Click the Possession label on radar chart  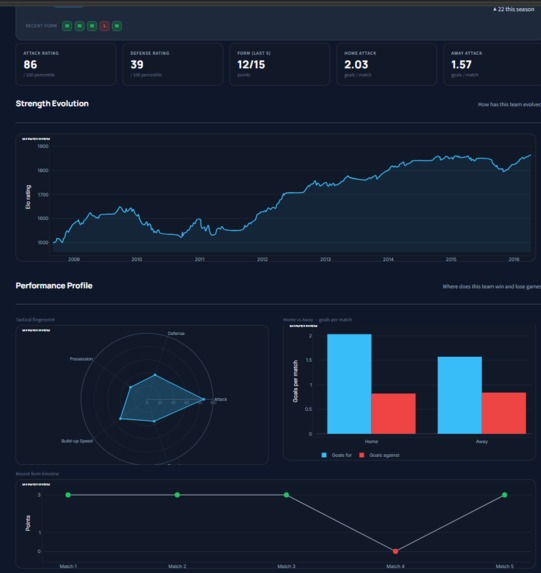coord(81,359)
